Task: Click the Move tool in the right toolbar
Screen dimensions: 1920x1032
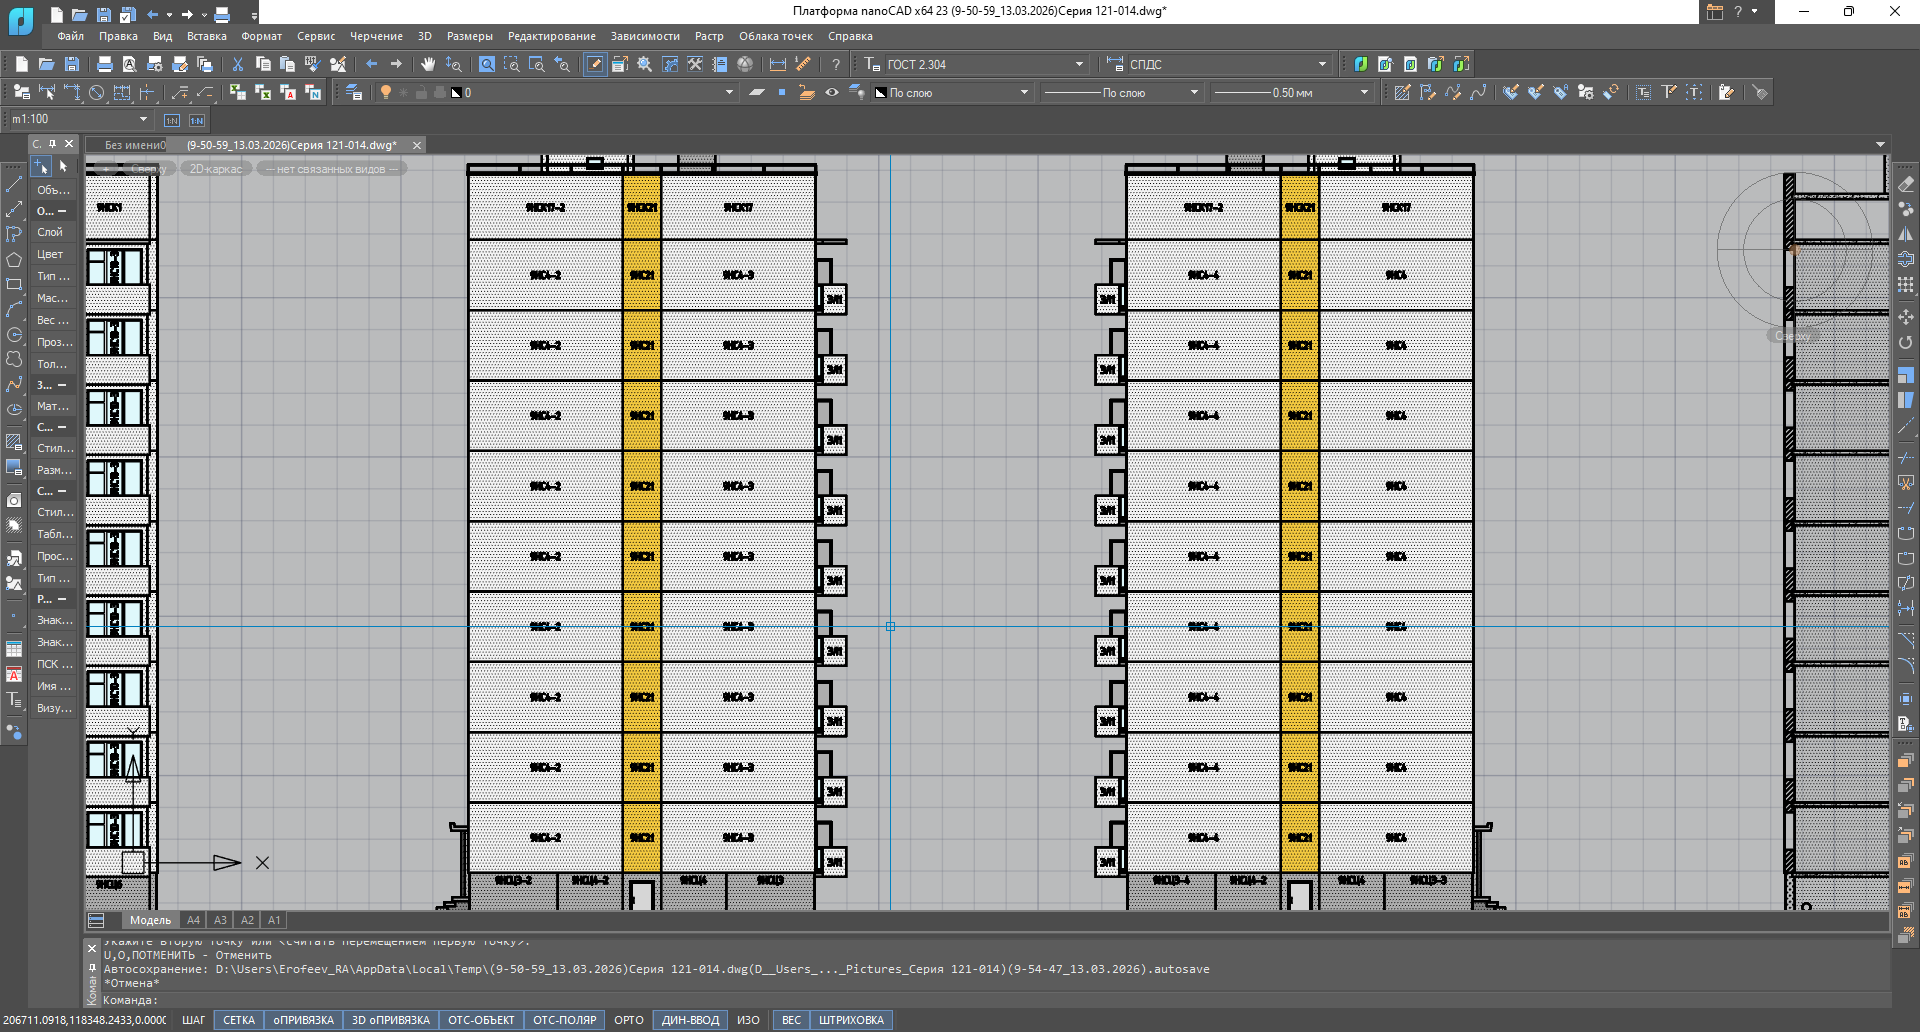Action: (1906, 316)
